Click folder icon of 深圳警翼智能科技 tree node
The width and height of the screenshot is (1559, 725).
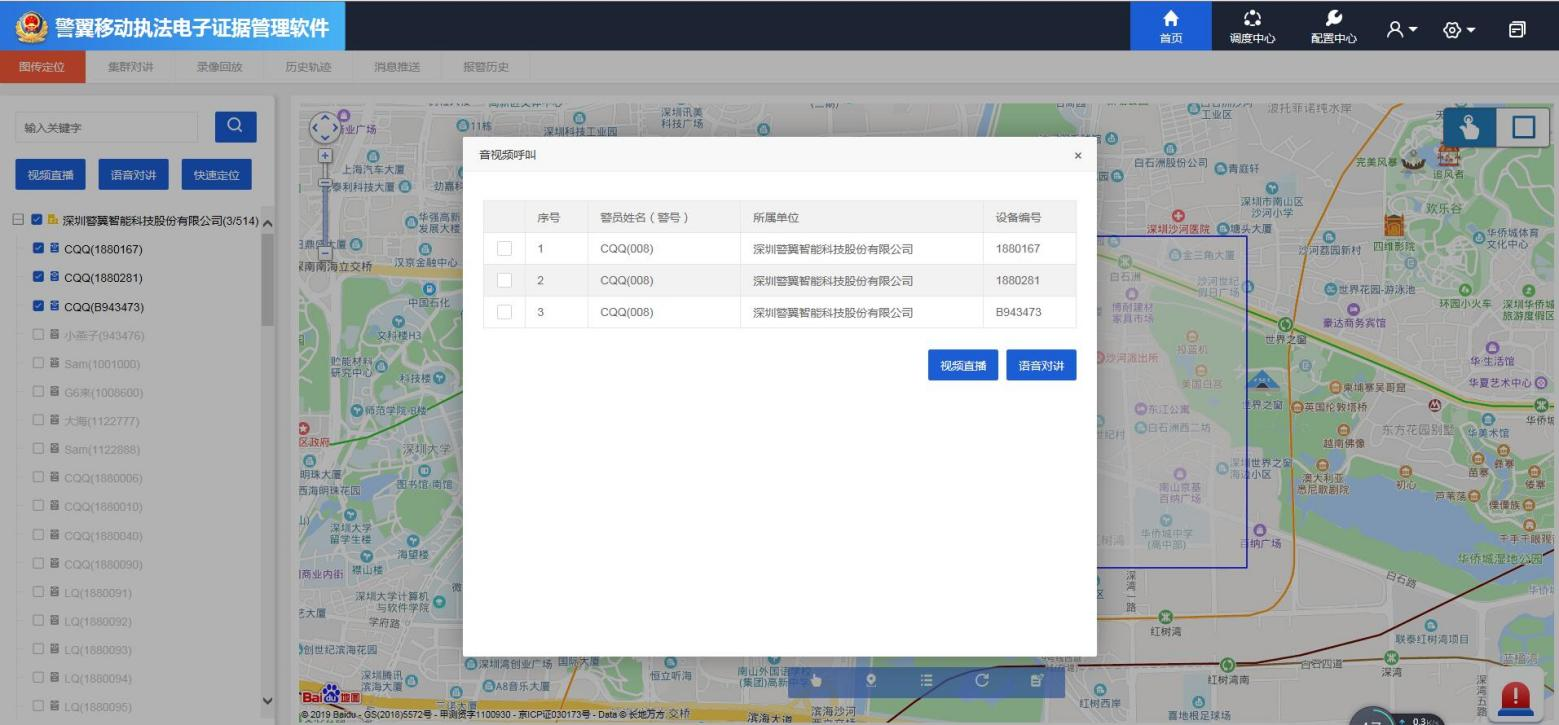tap(53, 220)
